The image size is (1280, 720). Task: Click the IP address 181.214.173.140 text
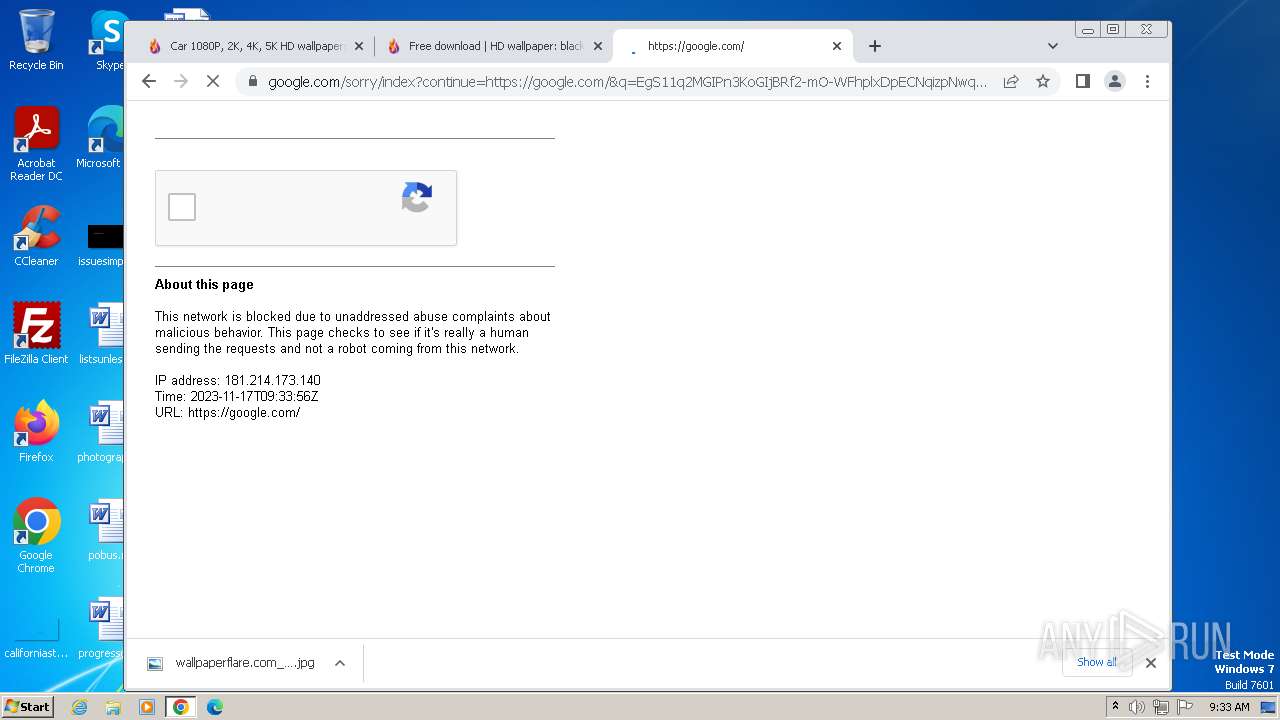238,381
